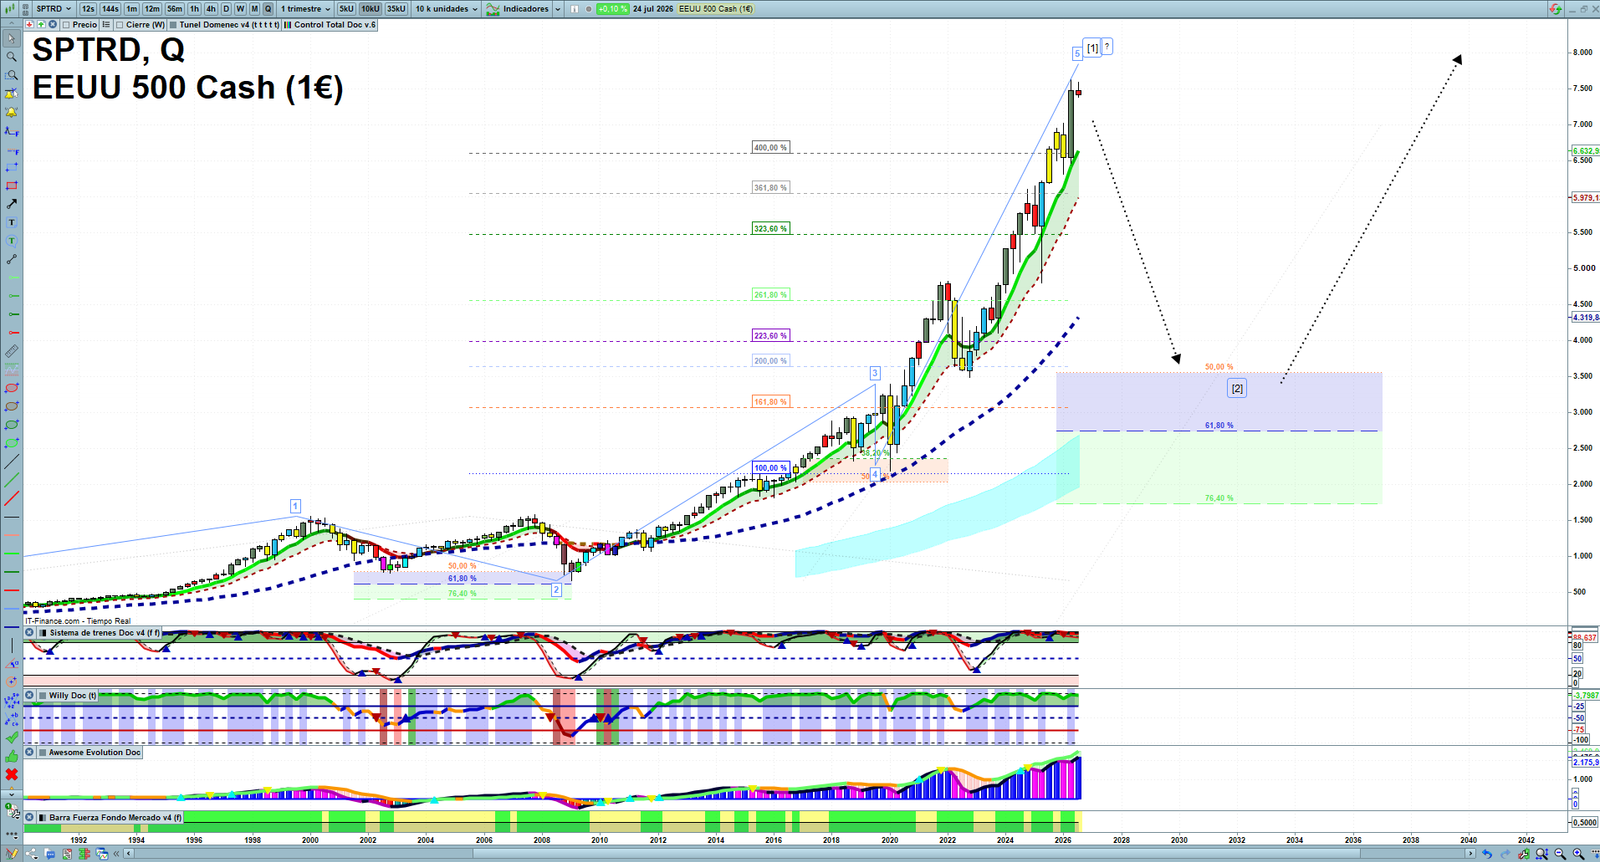The width and height of the screenshot is (1600, 862).
Task: Select the arrow pointer tool
Action: point(11,39)
